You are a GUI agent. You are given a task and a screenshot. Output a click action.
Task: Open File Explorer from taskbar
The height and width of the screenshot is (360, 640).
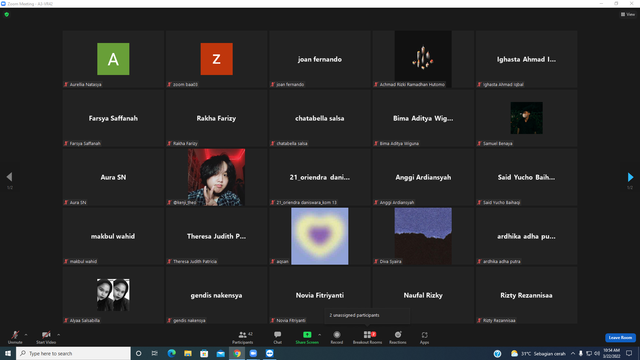coord(188,353)
